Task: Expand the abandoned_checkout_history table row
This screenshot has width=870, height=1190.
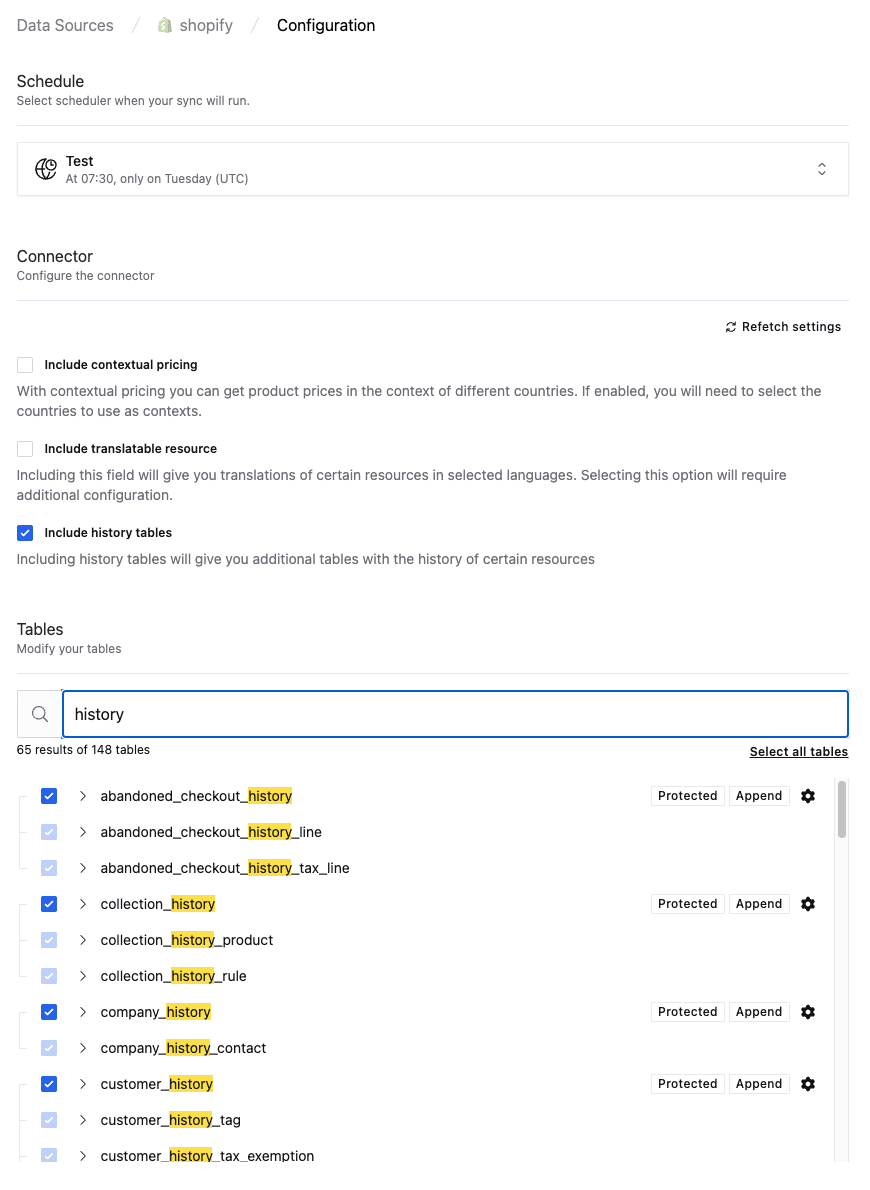Action: (x=82, y=795)
